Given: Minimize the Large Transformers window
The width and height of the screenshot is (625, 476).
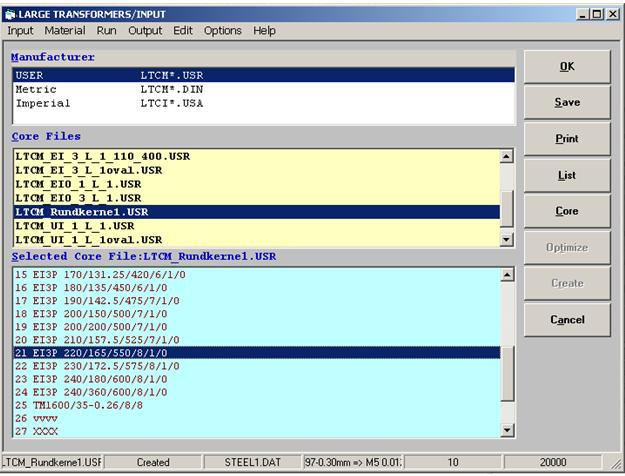Looking at the screenshot, I should (582, 15).
